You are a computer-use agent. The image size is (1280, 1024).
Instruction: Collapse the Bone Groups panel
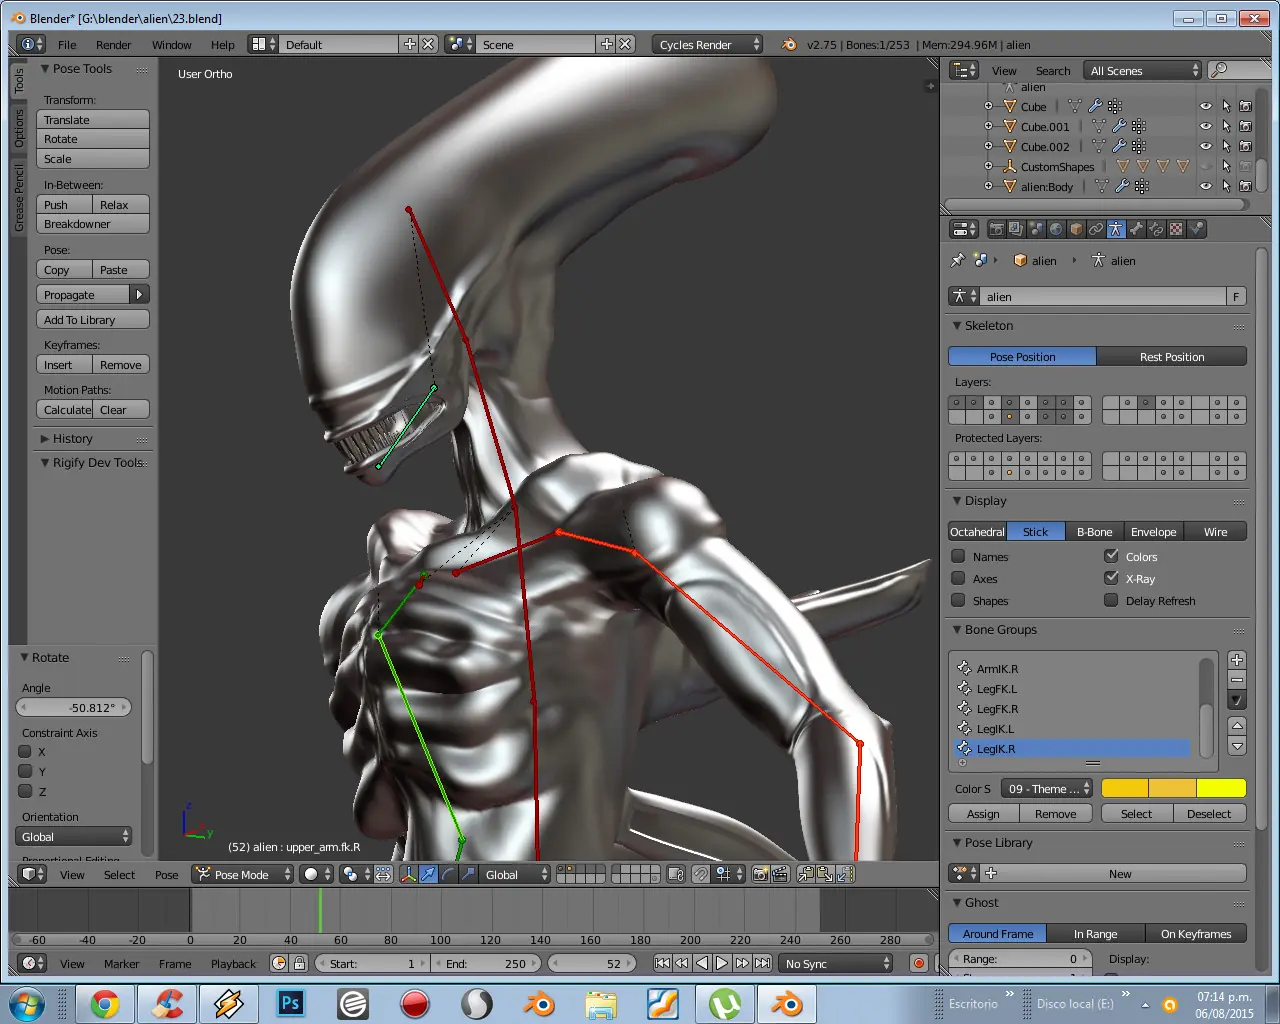point(957,630)
